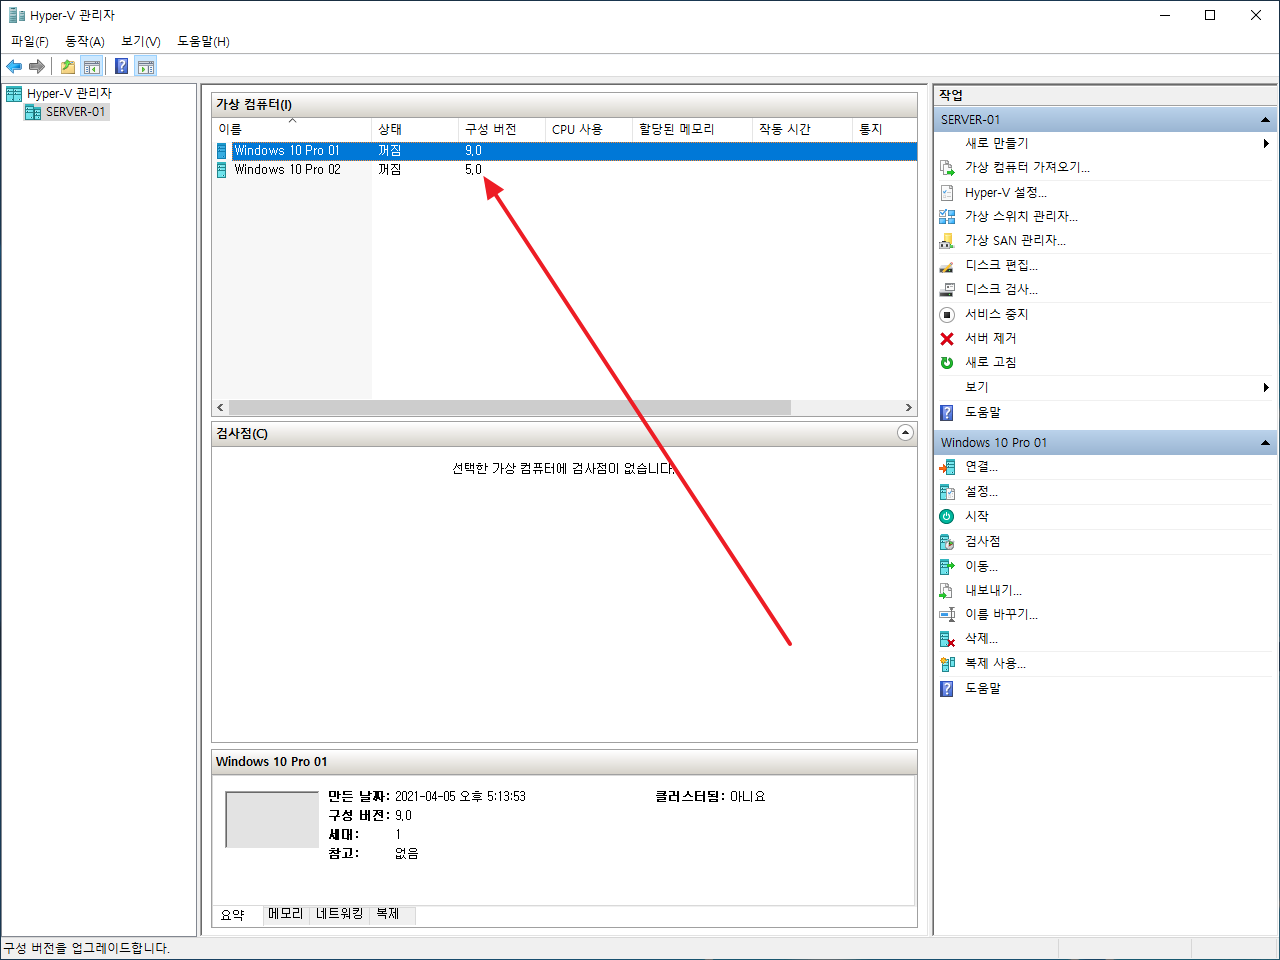Select the Windows 10 Pro 02 row
This screenshot has width=1280, height=960.
point(564,170)
